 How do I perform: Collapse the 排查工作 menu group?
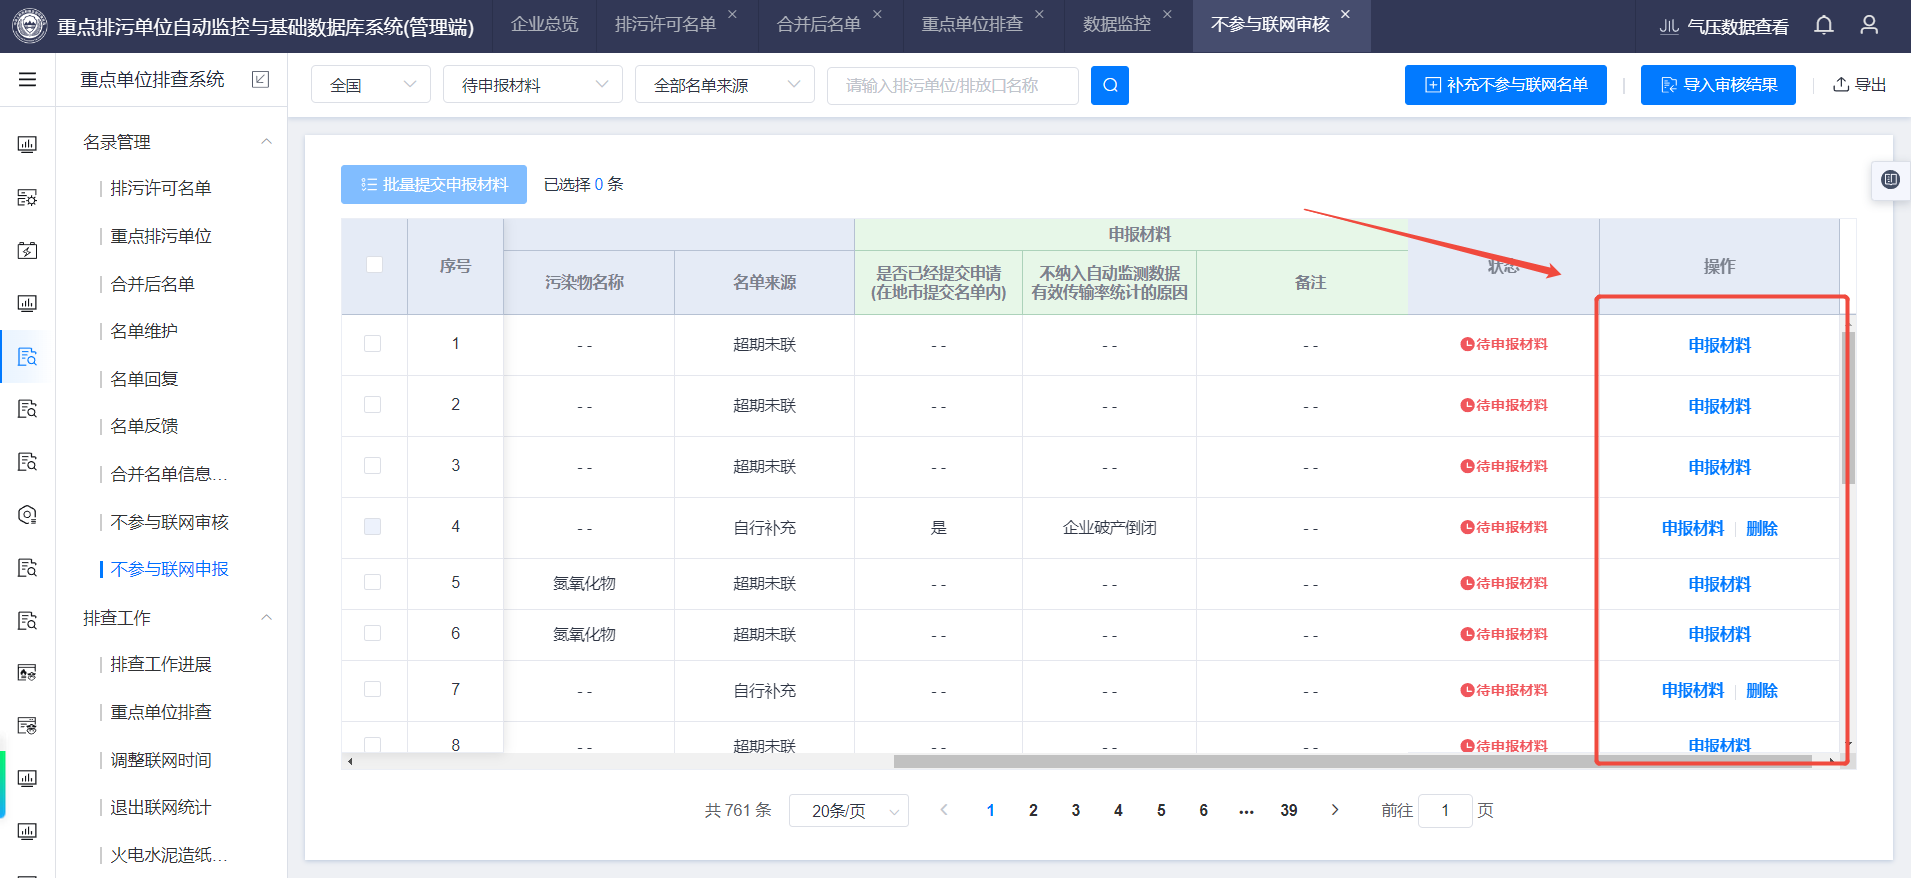tap(266, 618)
